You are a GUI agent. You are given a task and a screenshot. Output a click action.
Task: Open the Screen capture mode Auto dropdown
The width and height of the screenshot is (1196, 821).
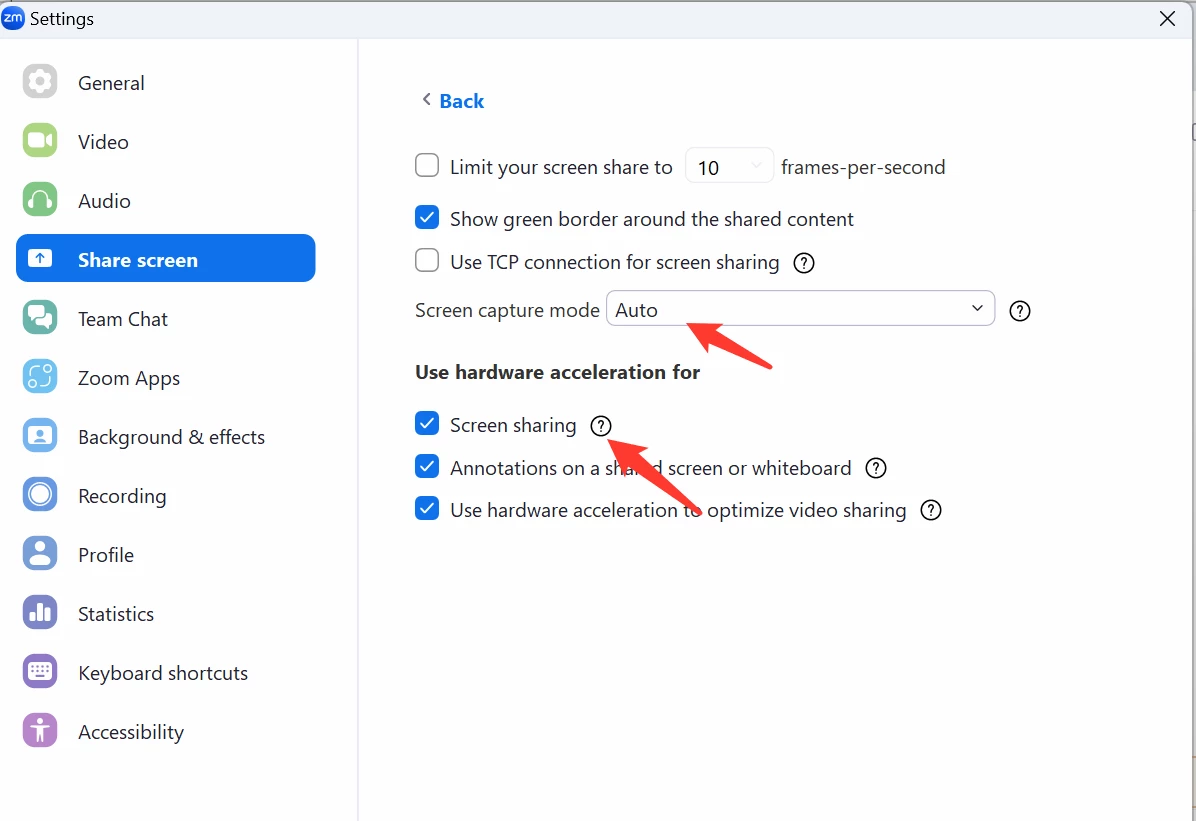(x=800, y=308)
